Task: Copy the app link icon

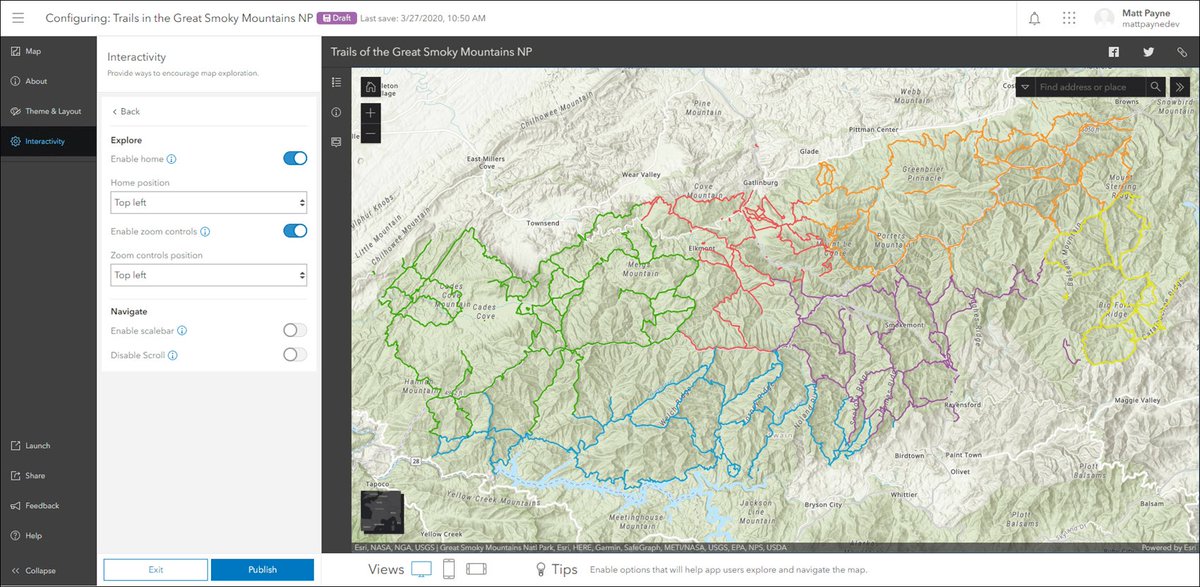Action: 1182,51
